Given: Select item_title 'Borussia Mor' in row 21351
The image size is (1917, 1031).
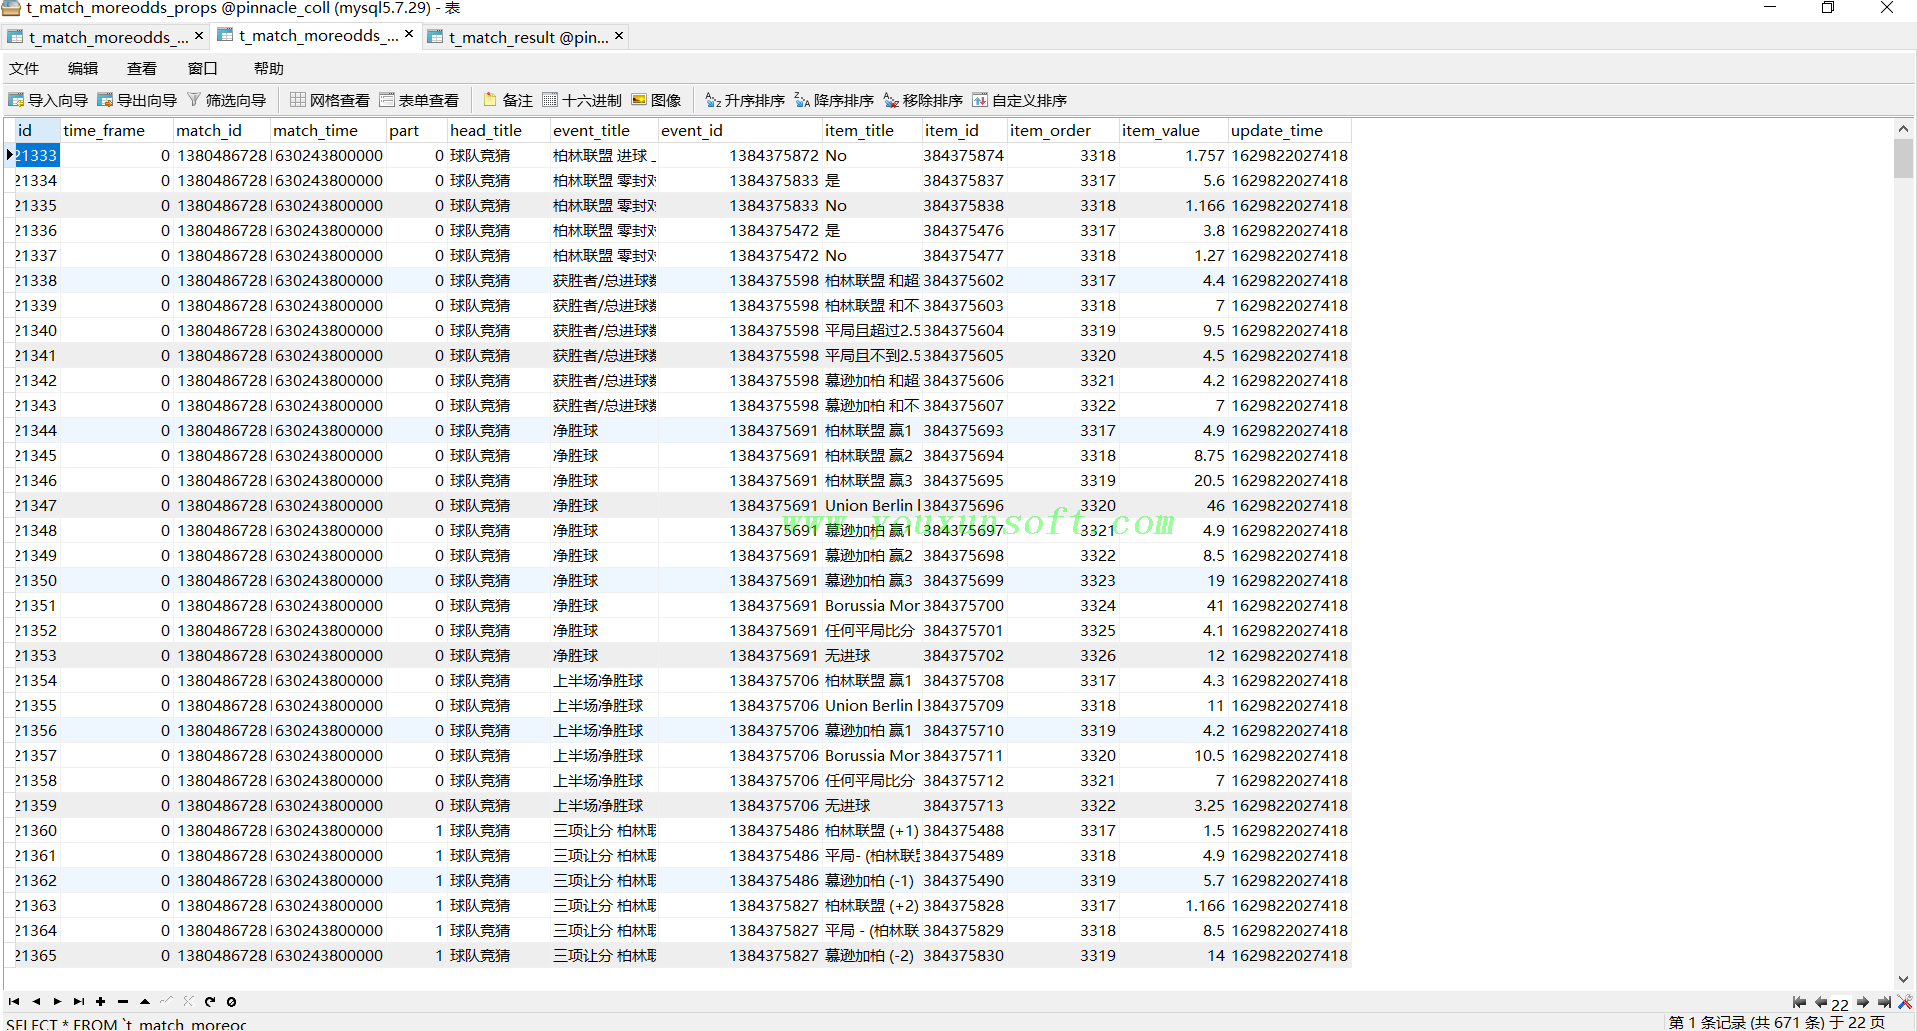Looking at the screenshot, I should 871,606.
